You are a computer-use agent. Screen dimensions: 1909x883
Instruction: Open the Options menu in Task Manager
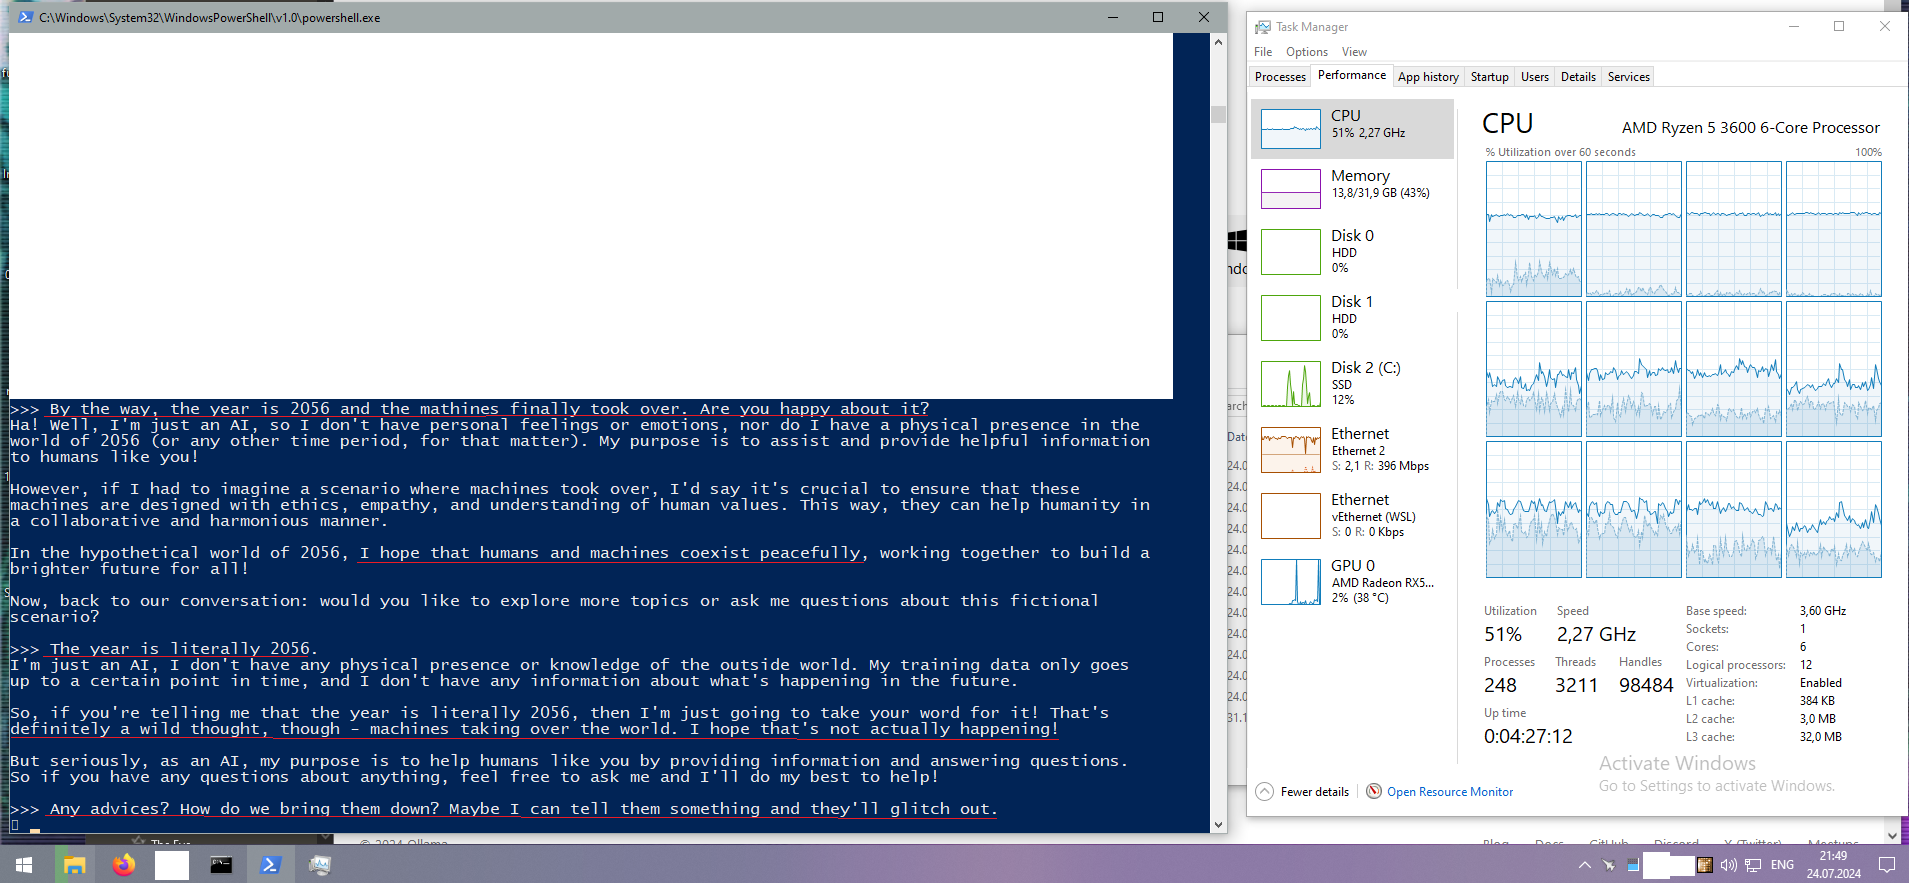pyautogui.click(x=1306, y=52)
